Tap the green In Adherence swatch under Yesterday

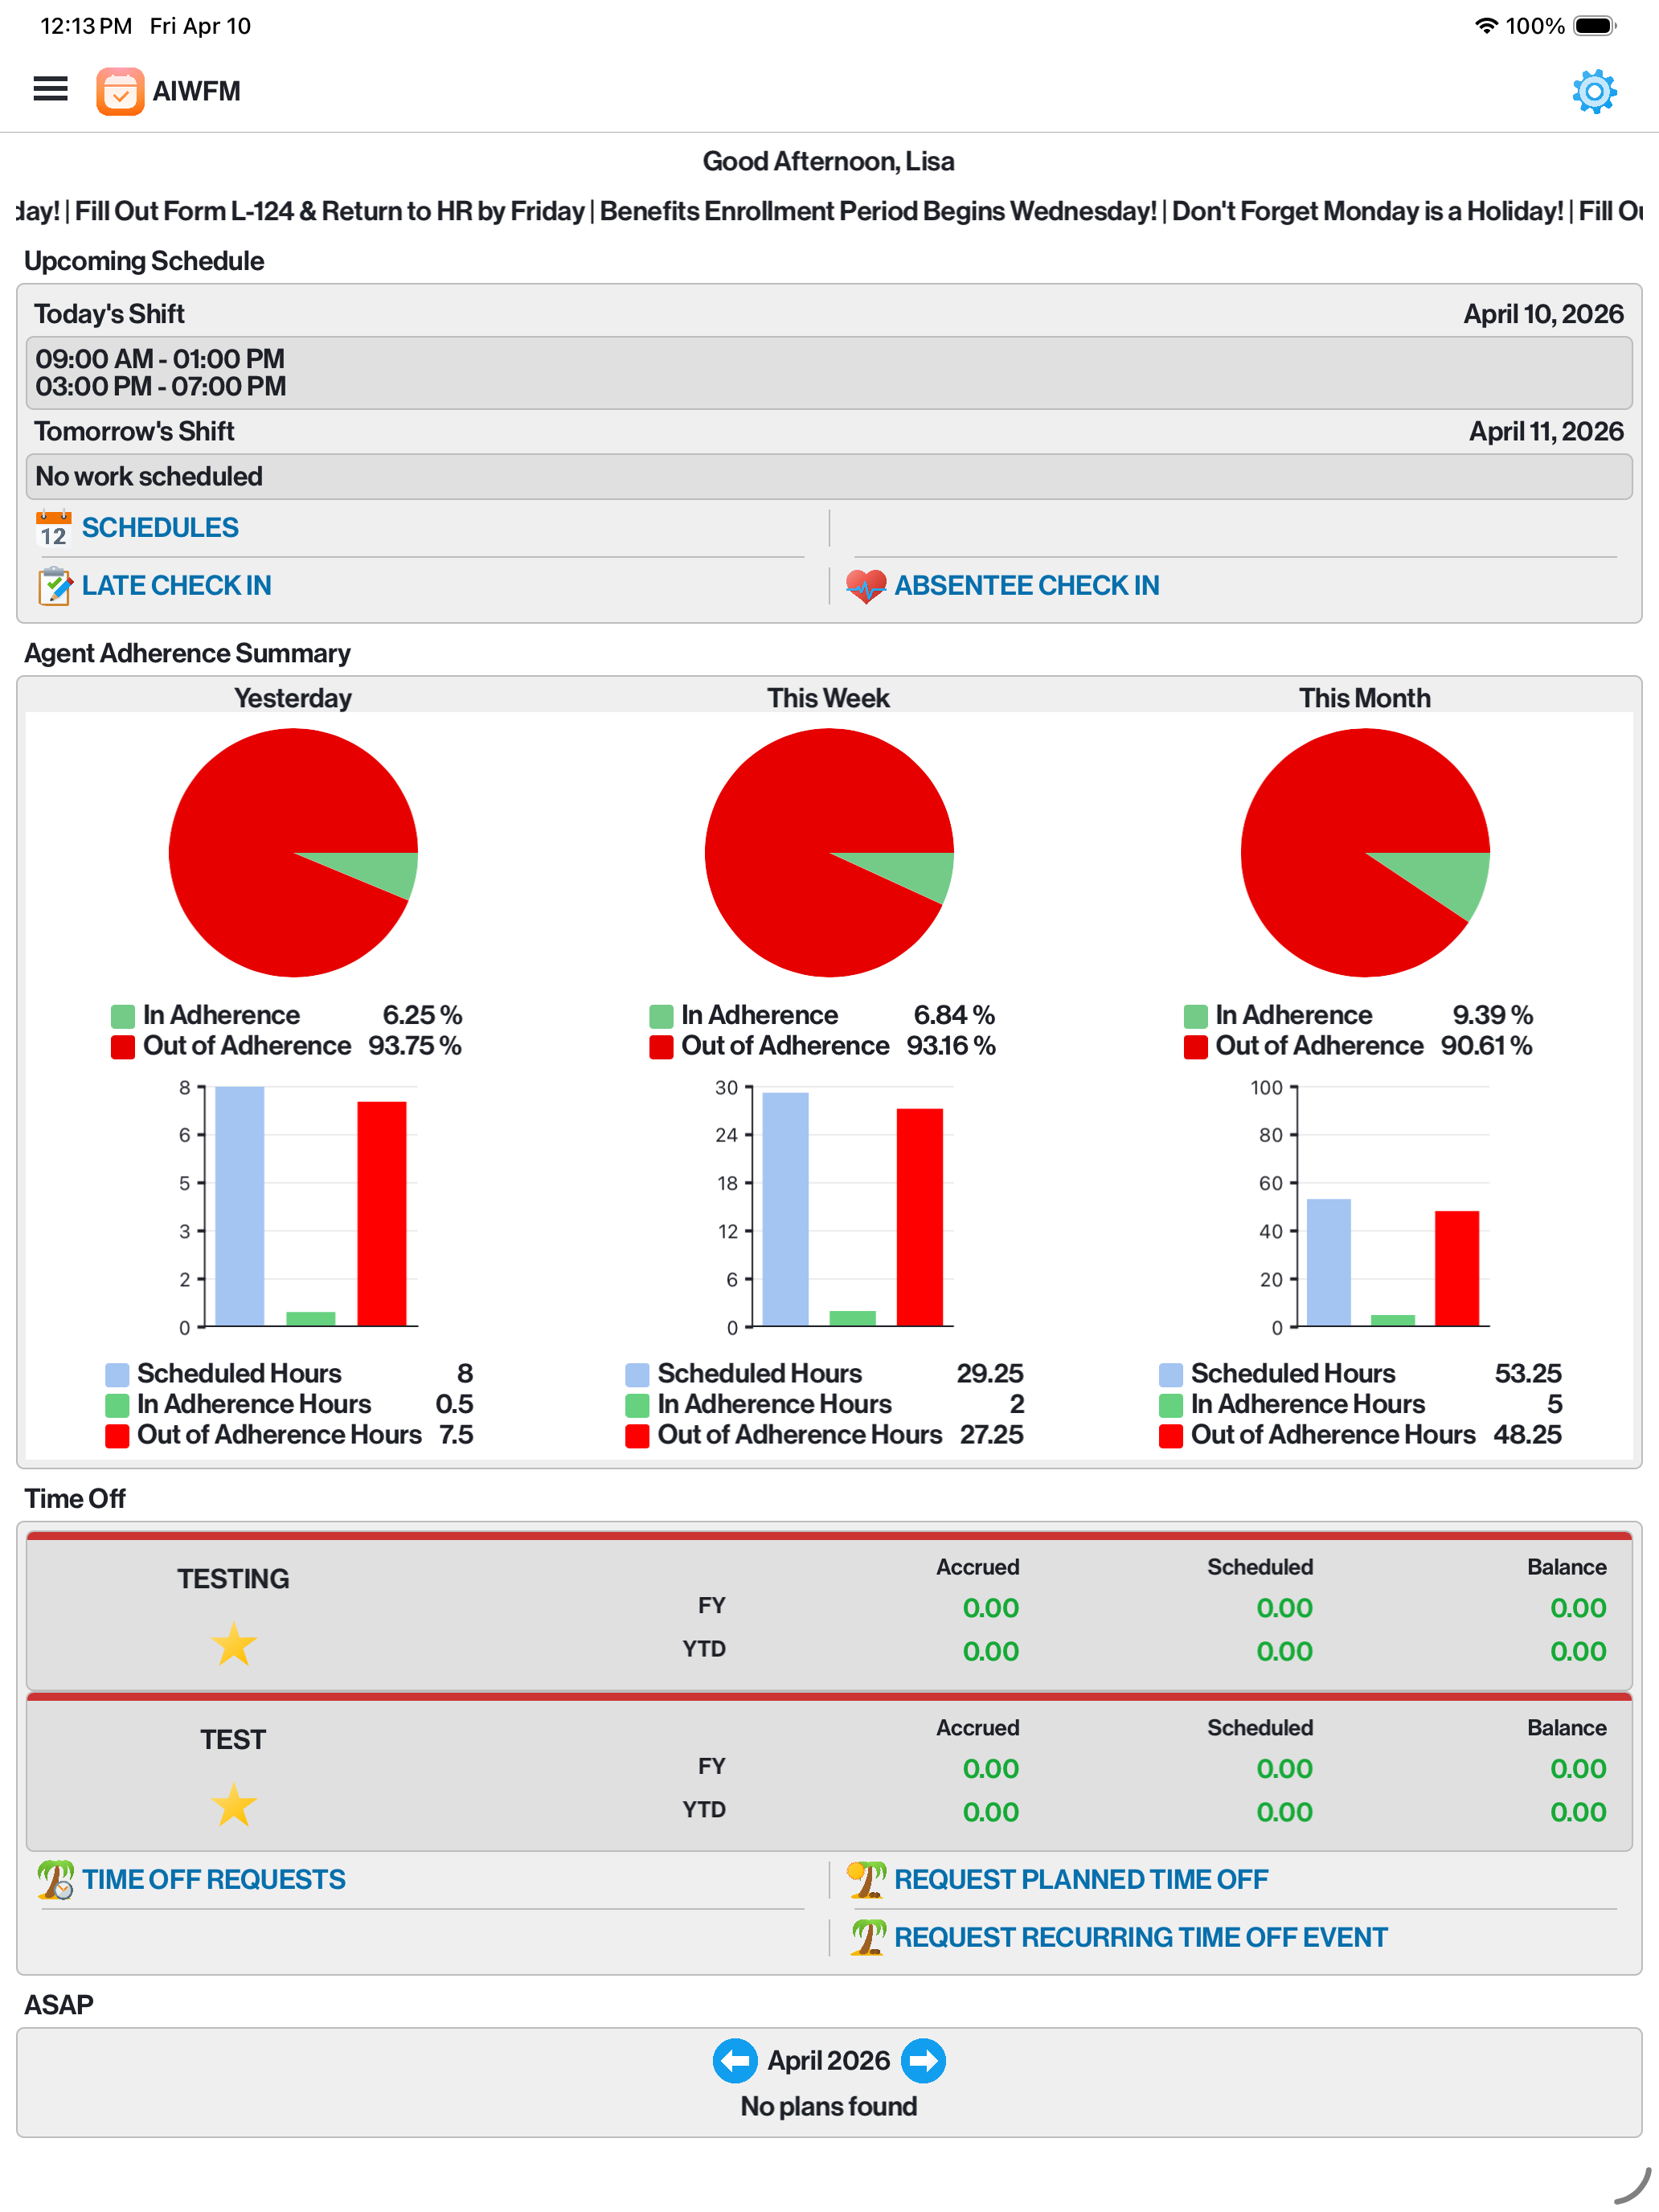tap(123, 1017)
